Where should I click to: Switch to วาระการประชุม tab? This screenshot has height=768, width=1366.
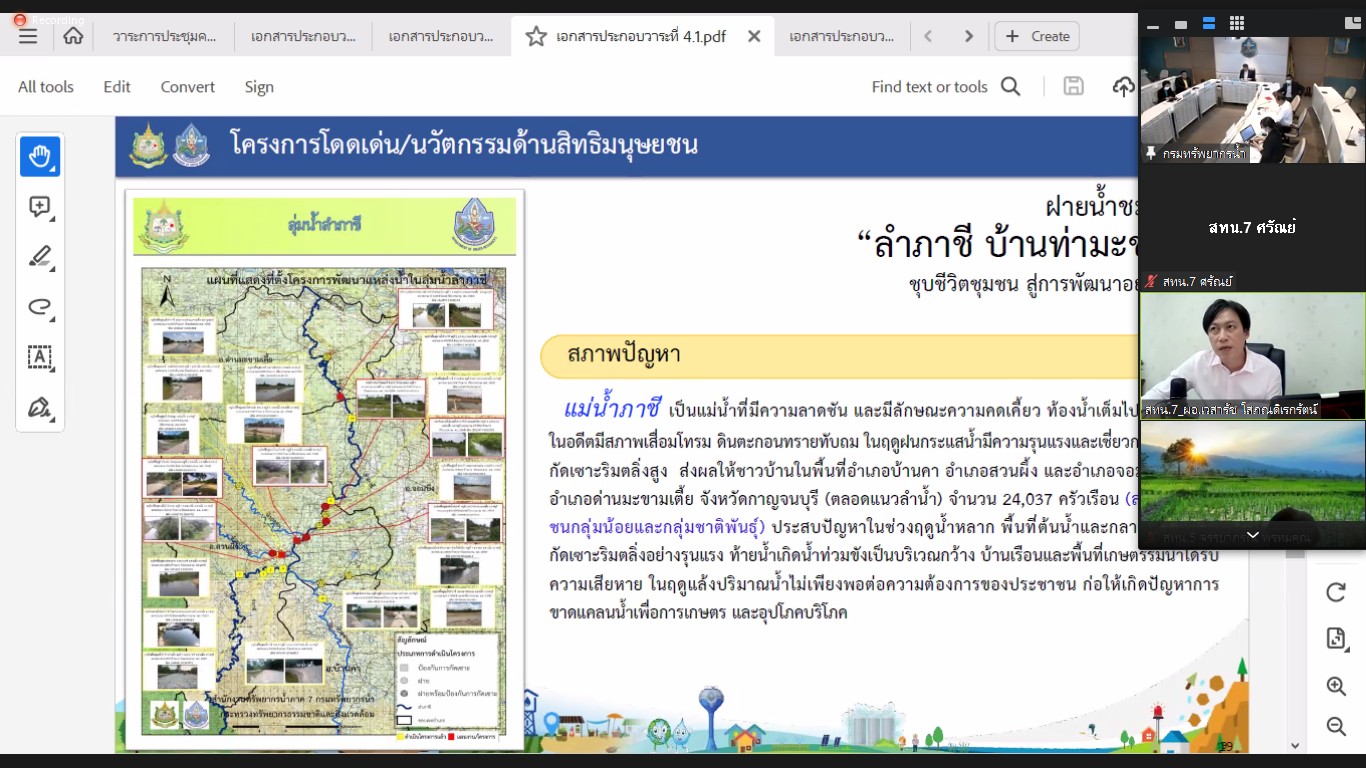(x=165, y=36)
